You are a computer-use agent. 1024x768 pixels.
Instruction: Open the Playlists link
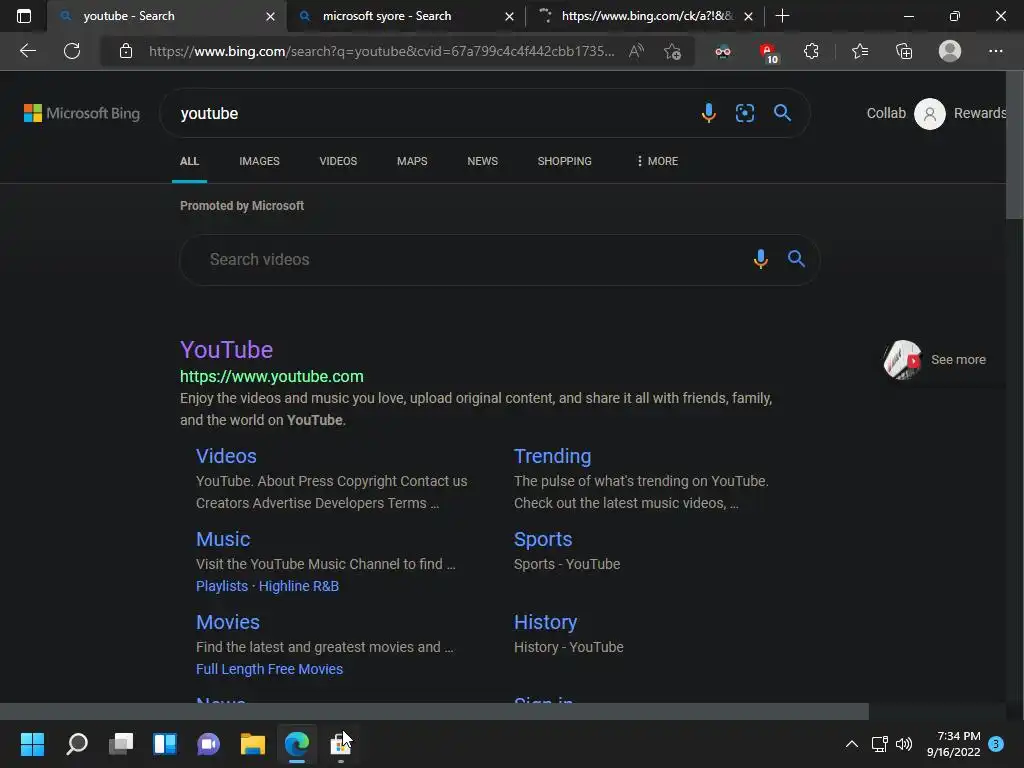point(222,586)
